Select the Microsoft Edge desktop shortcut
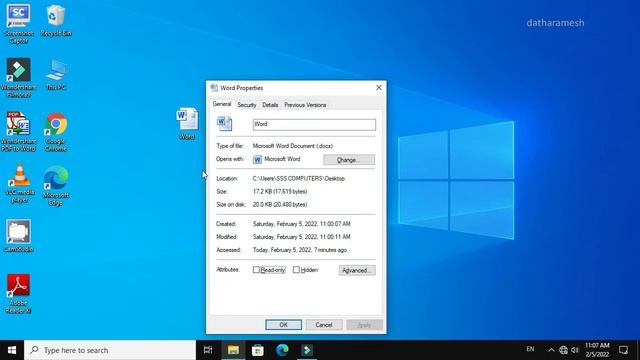Image resolution: width=640 pixels, height=360 pixels. point(56,185)
